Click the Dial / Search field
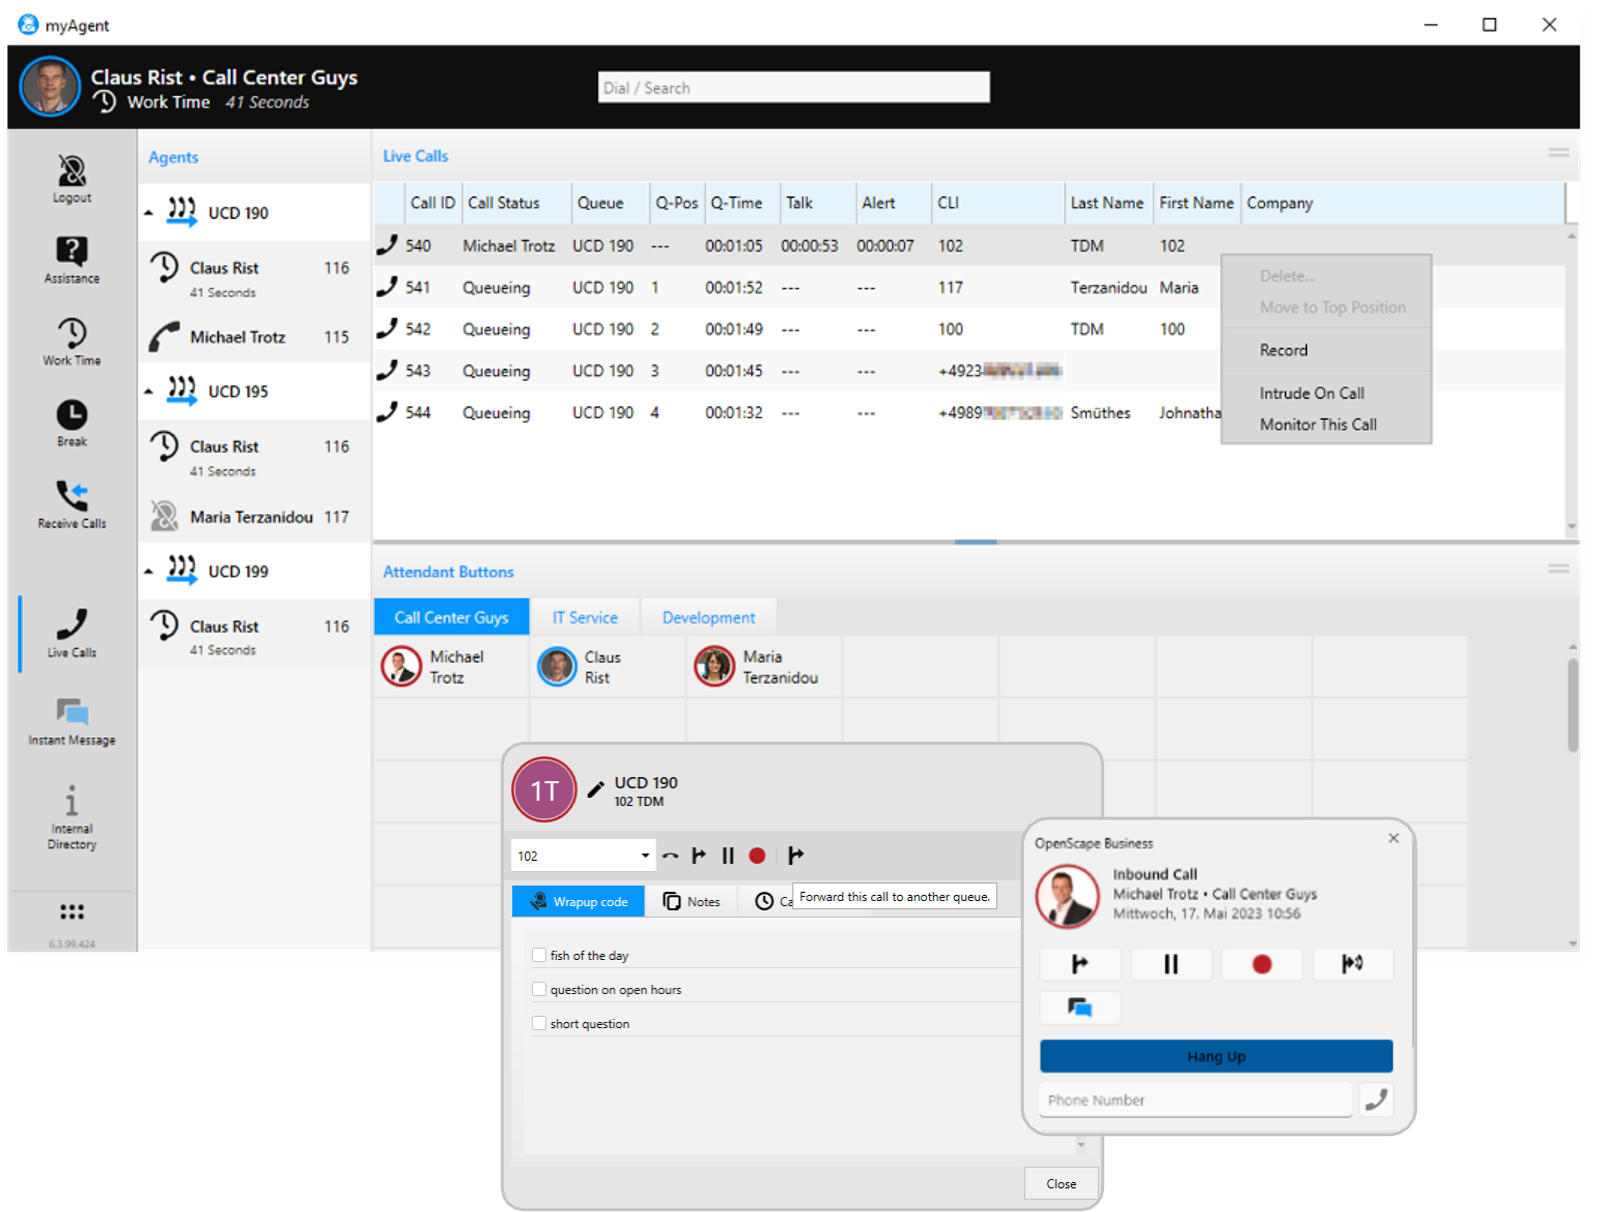The image size is (1604, 1212). point(794,87)
